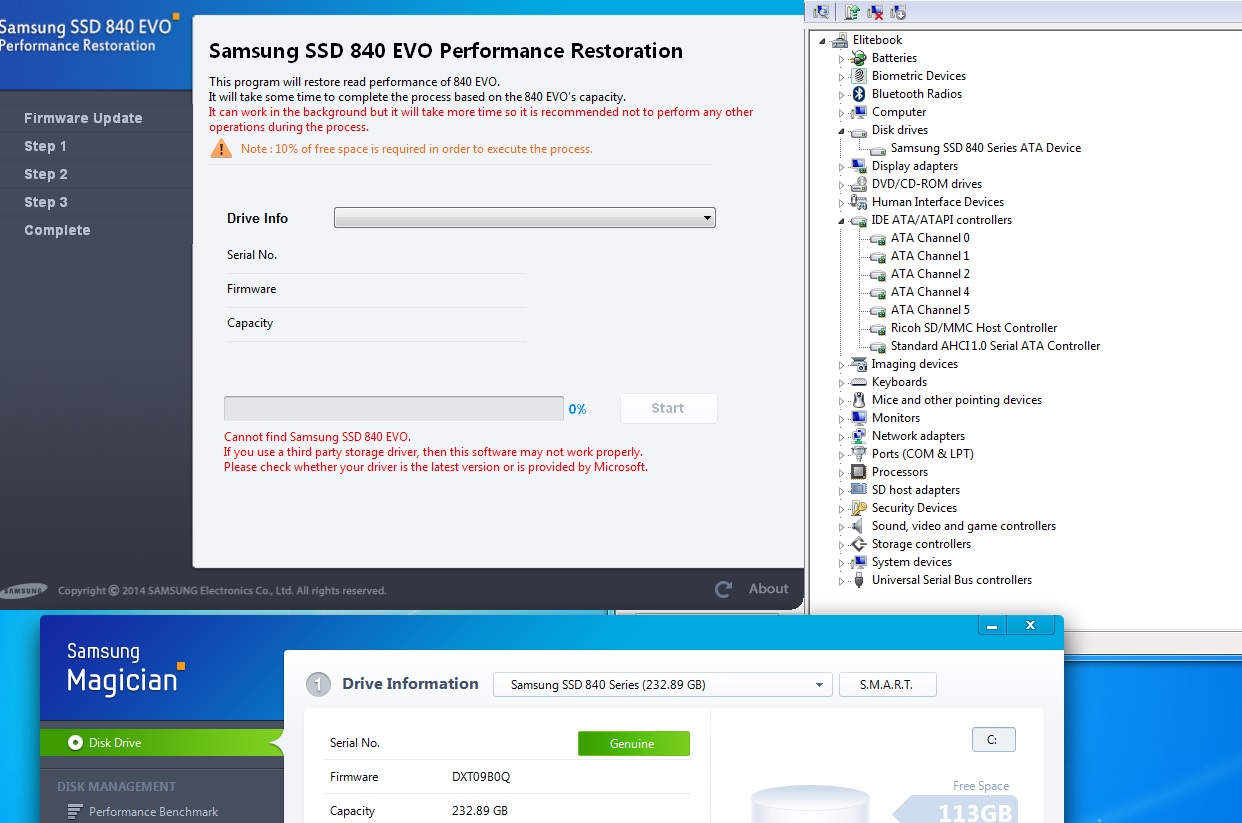The width and height of the screenshot is (1242, 823).
Task: Collapse the Elitebook root node
Action: coord(823,41)
